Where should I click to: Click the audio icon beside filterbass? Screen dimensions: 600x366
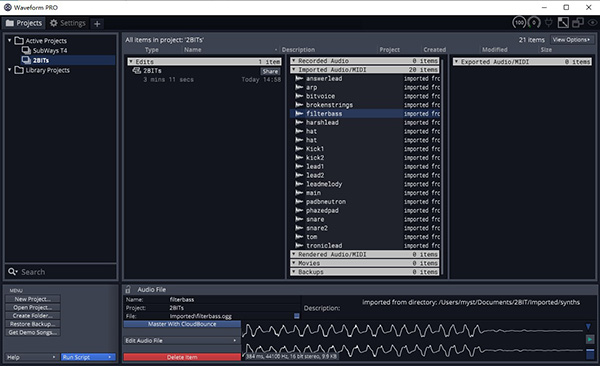[x=299, y=114]
